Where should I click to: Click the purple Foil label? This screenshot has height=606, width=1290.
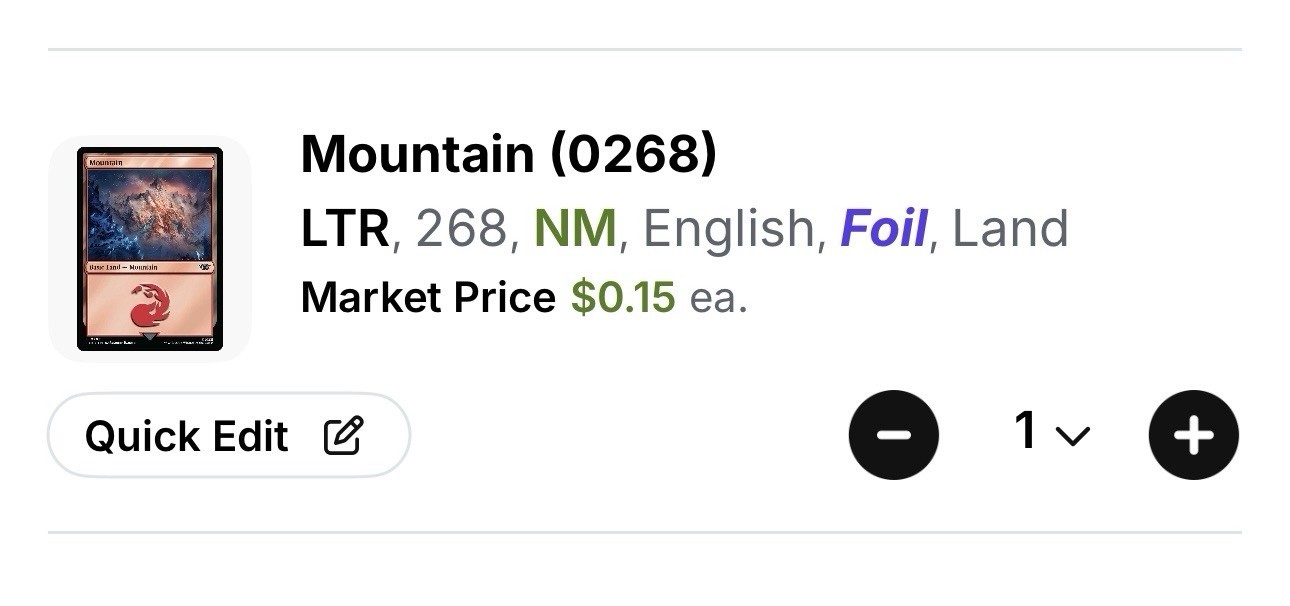pos(883,229)
